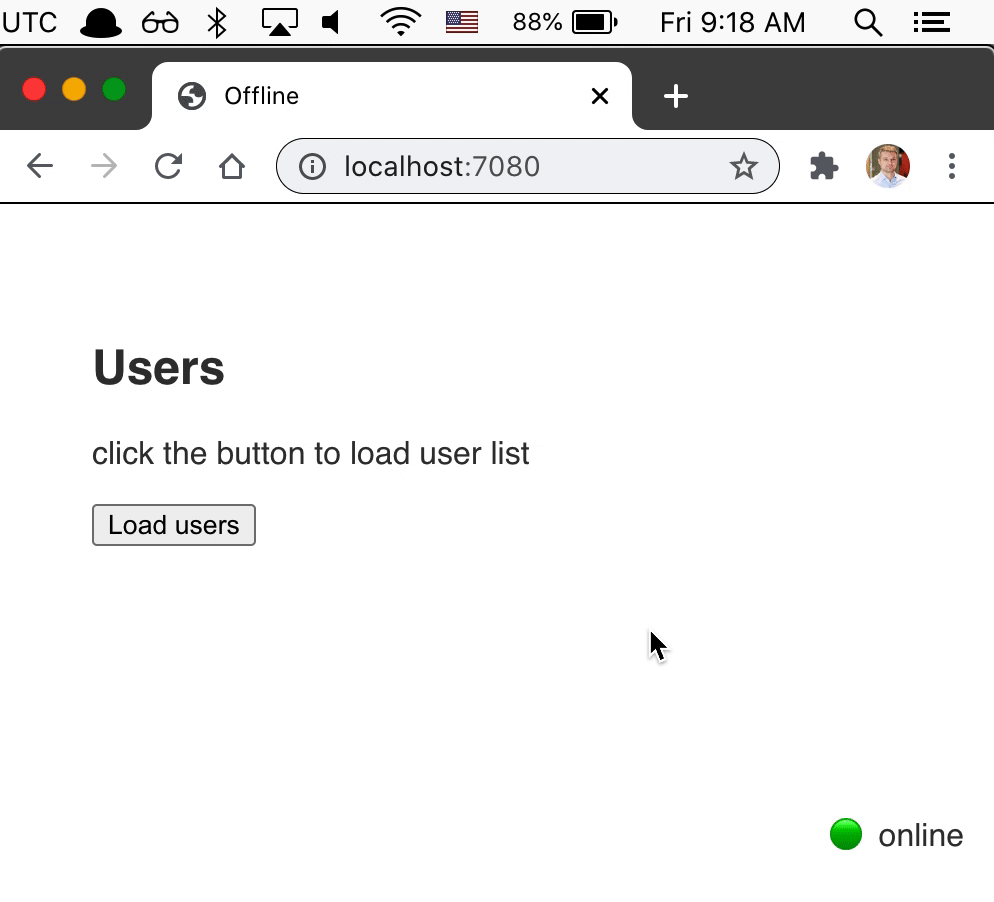Click the browser back arrow
Viewport: 994px width, 902px height.
[40, 166]
